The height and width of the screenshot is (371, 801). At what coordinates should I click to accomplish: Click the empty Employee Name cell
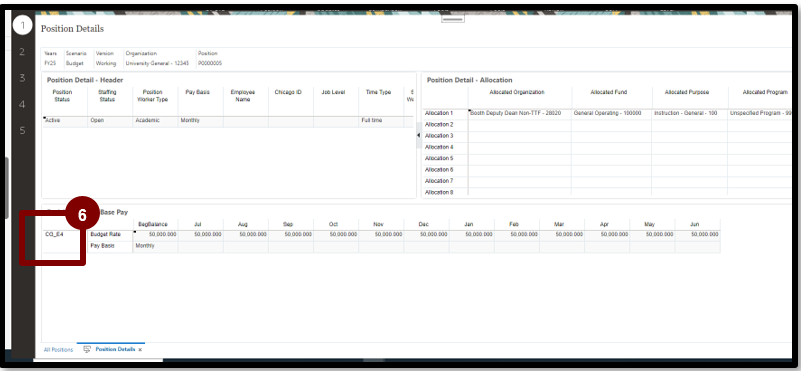point(246,121)
